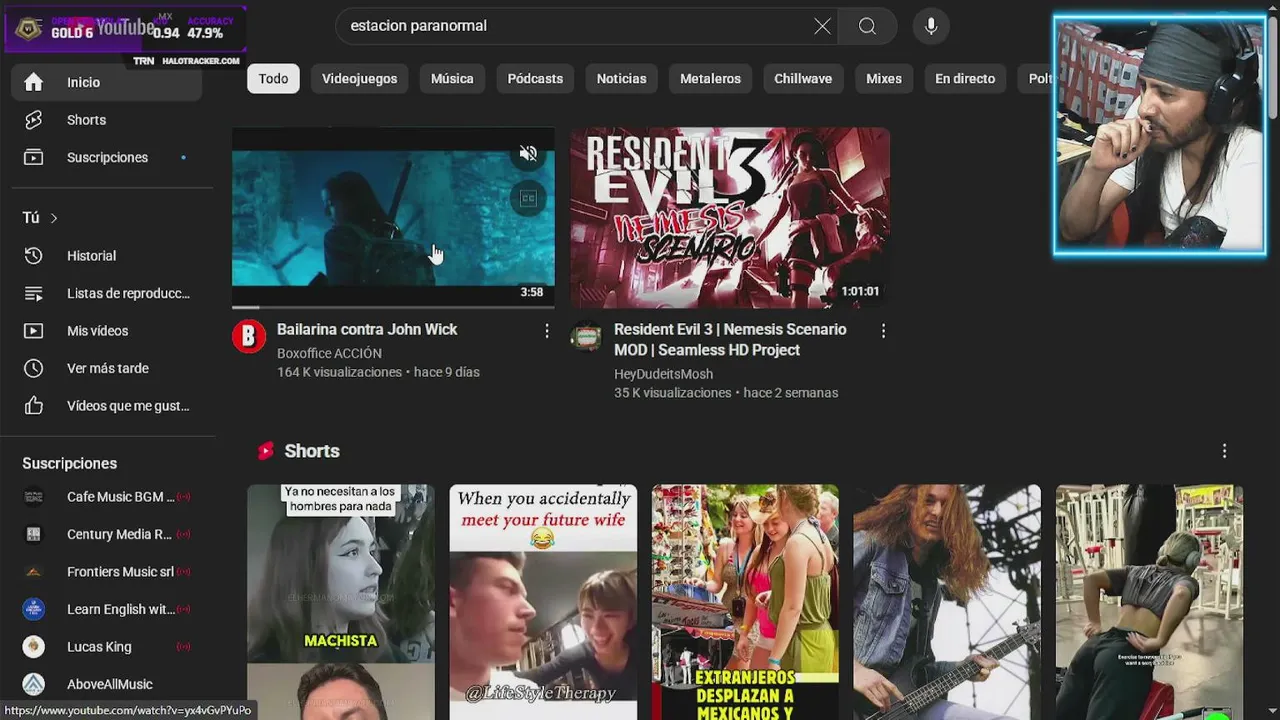This screenshot has width=1280, height=720.
Task: Start voice search with the microphone
Action: coord(931,26)
